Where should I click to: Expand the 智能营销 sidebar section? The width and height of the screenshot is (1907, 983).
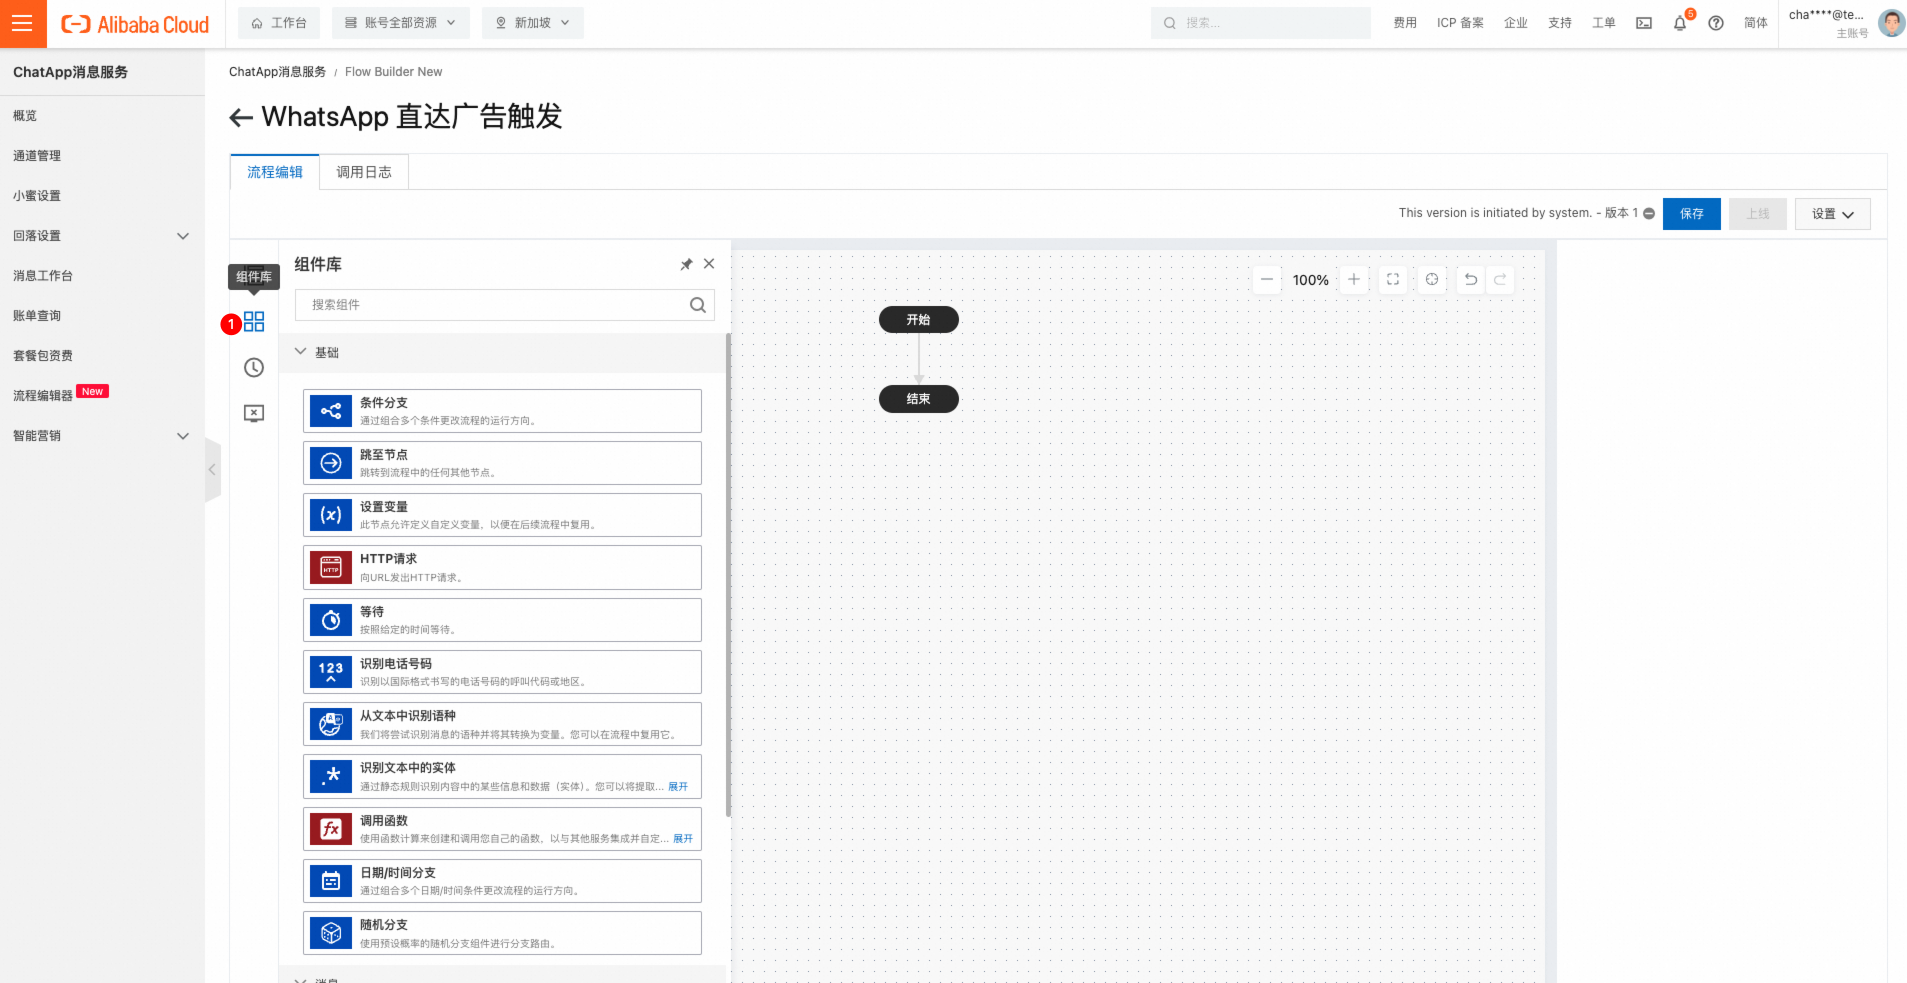[x=183, y=436]
